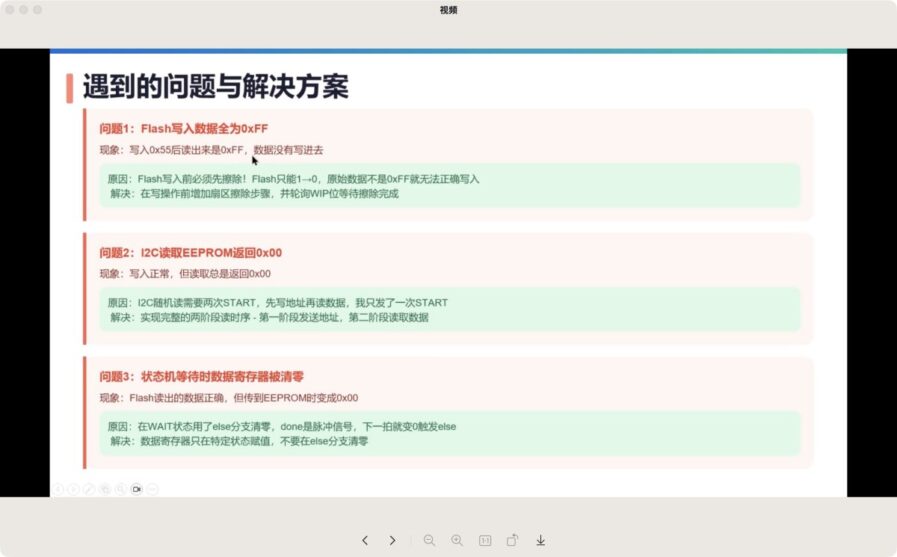
Task: Click line 解决: 在写操作前增加扇区擦除步骤
Action: (x=254, y=194)
